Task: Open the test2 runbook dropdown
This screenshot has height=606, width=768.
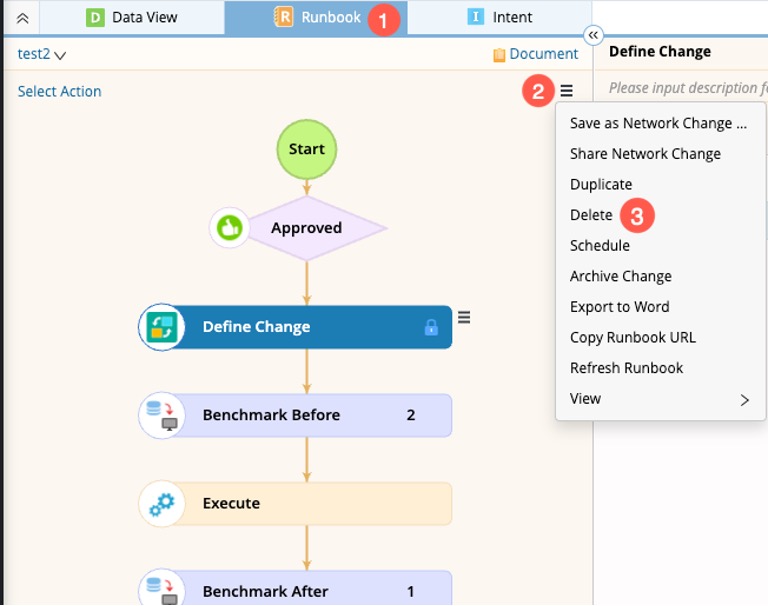Action: (42, 54)
